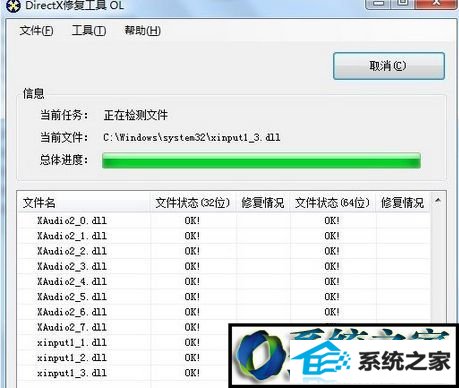Click the 取消(C) cancel button

pyautogui.click(x=389, y=66)
